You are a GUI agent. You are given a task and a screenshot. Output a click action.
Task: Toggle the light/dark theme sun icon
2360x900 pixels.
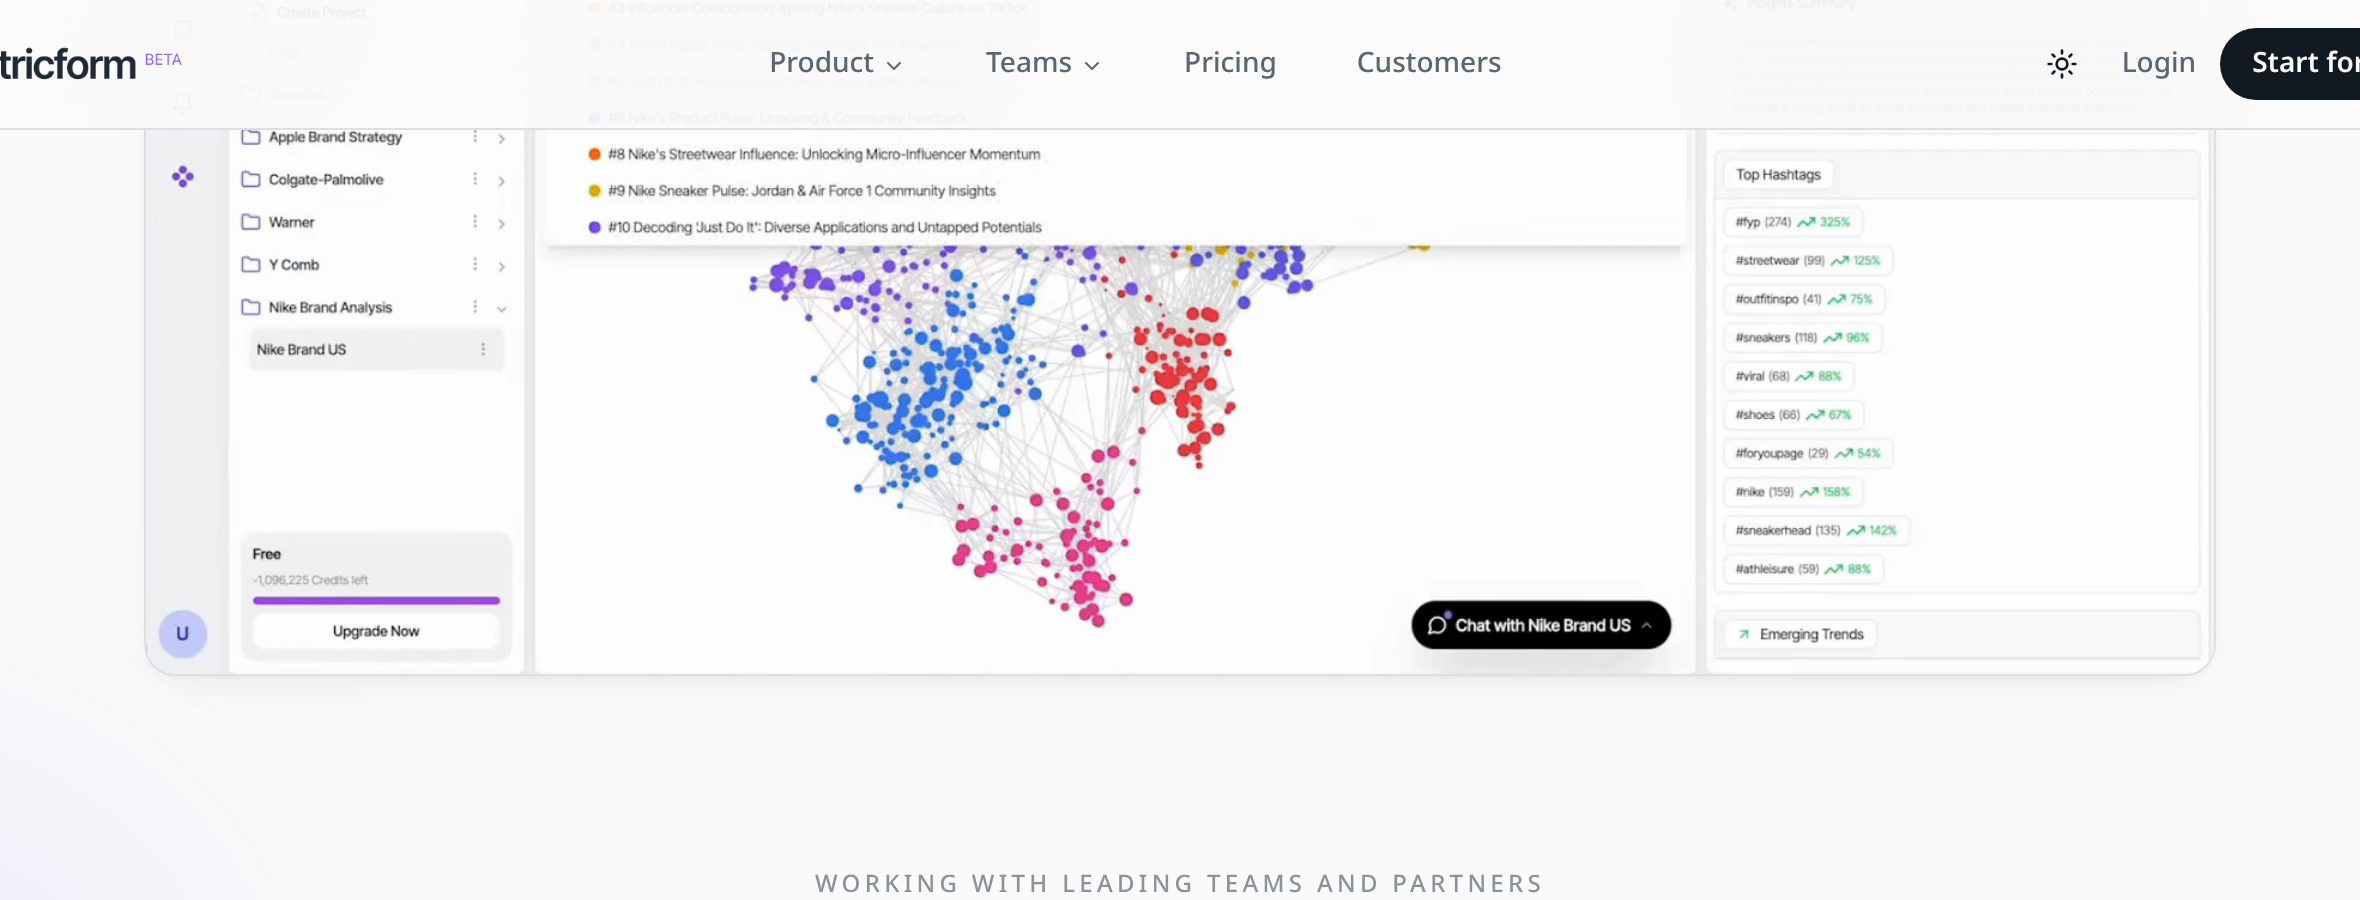pos(2061,64)
